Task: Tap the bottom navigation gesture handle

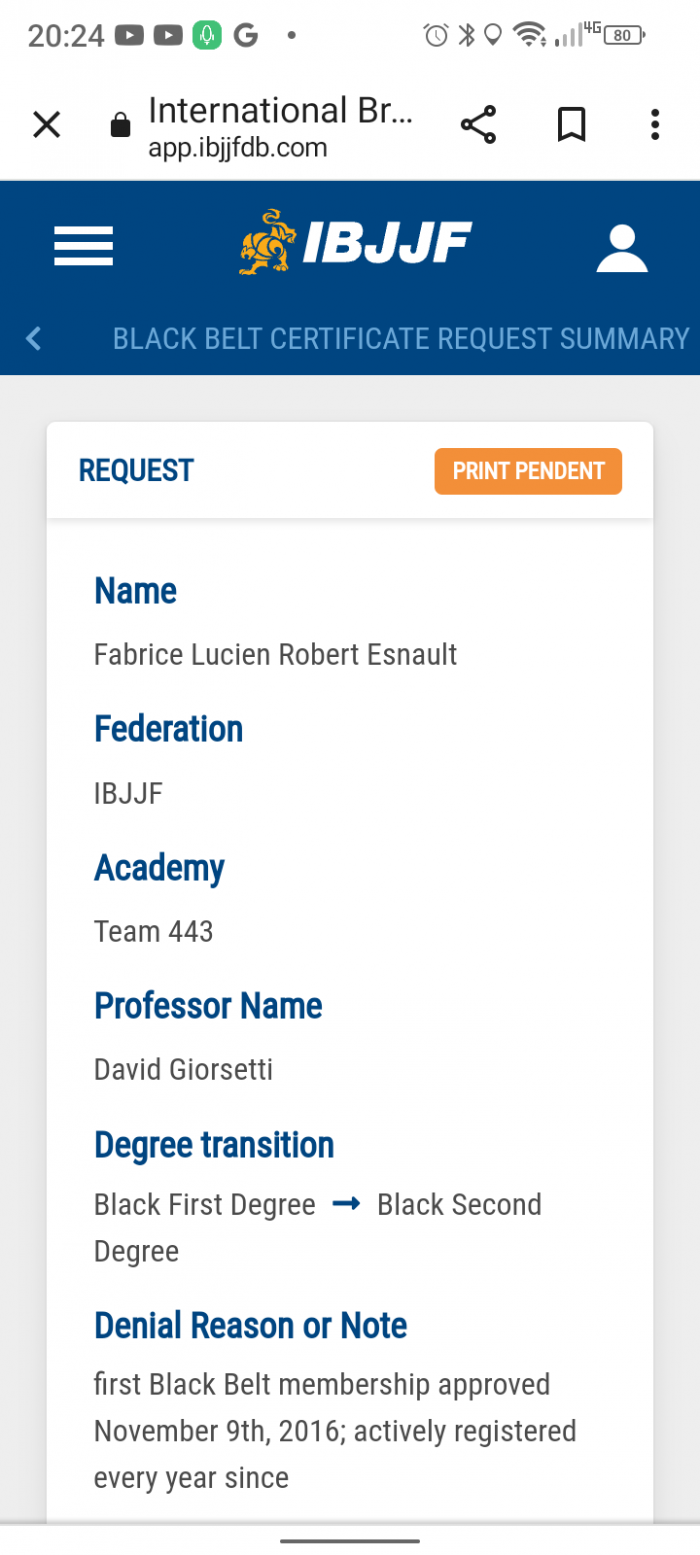Action: tap(350, 1540)
